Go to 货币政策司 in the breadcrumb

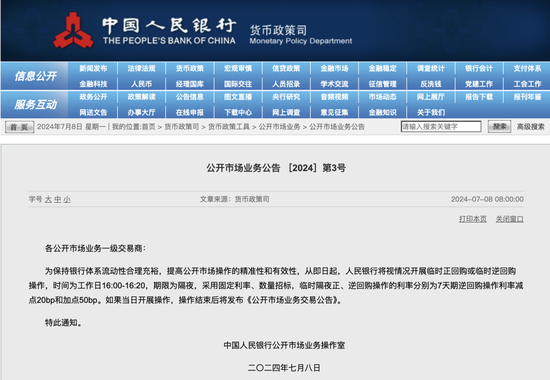pyautogui.click(x=182, y=127)
